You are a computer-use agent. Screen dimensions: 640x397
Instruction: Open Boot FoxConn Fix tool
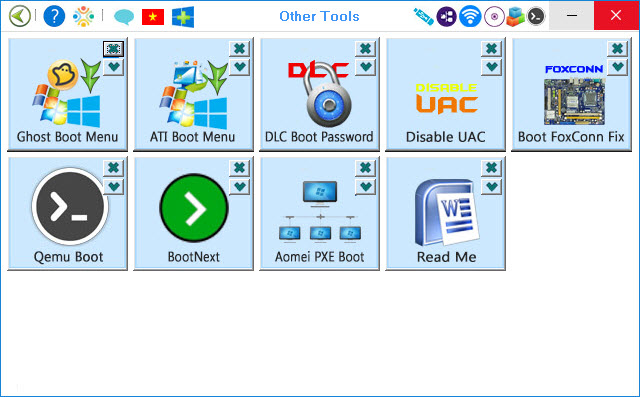[x=571, y=94]
